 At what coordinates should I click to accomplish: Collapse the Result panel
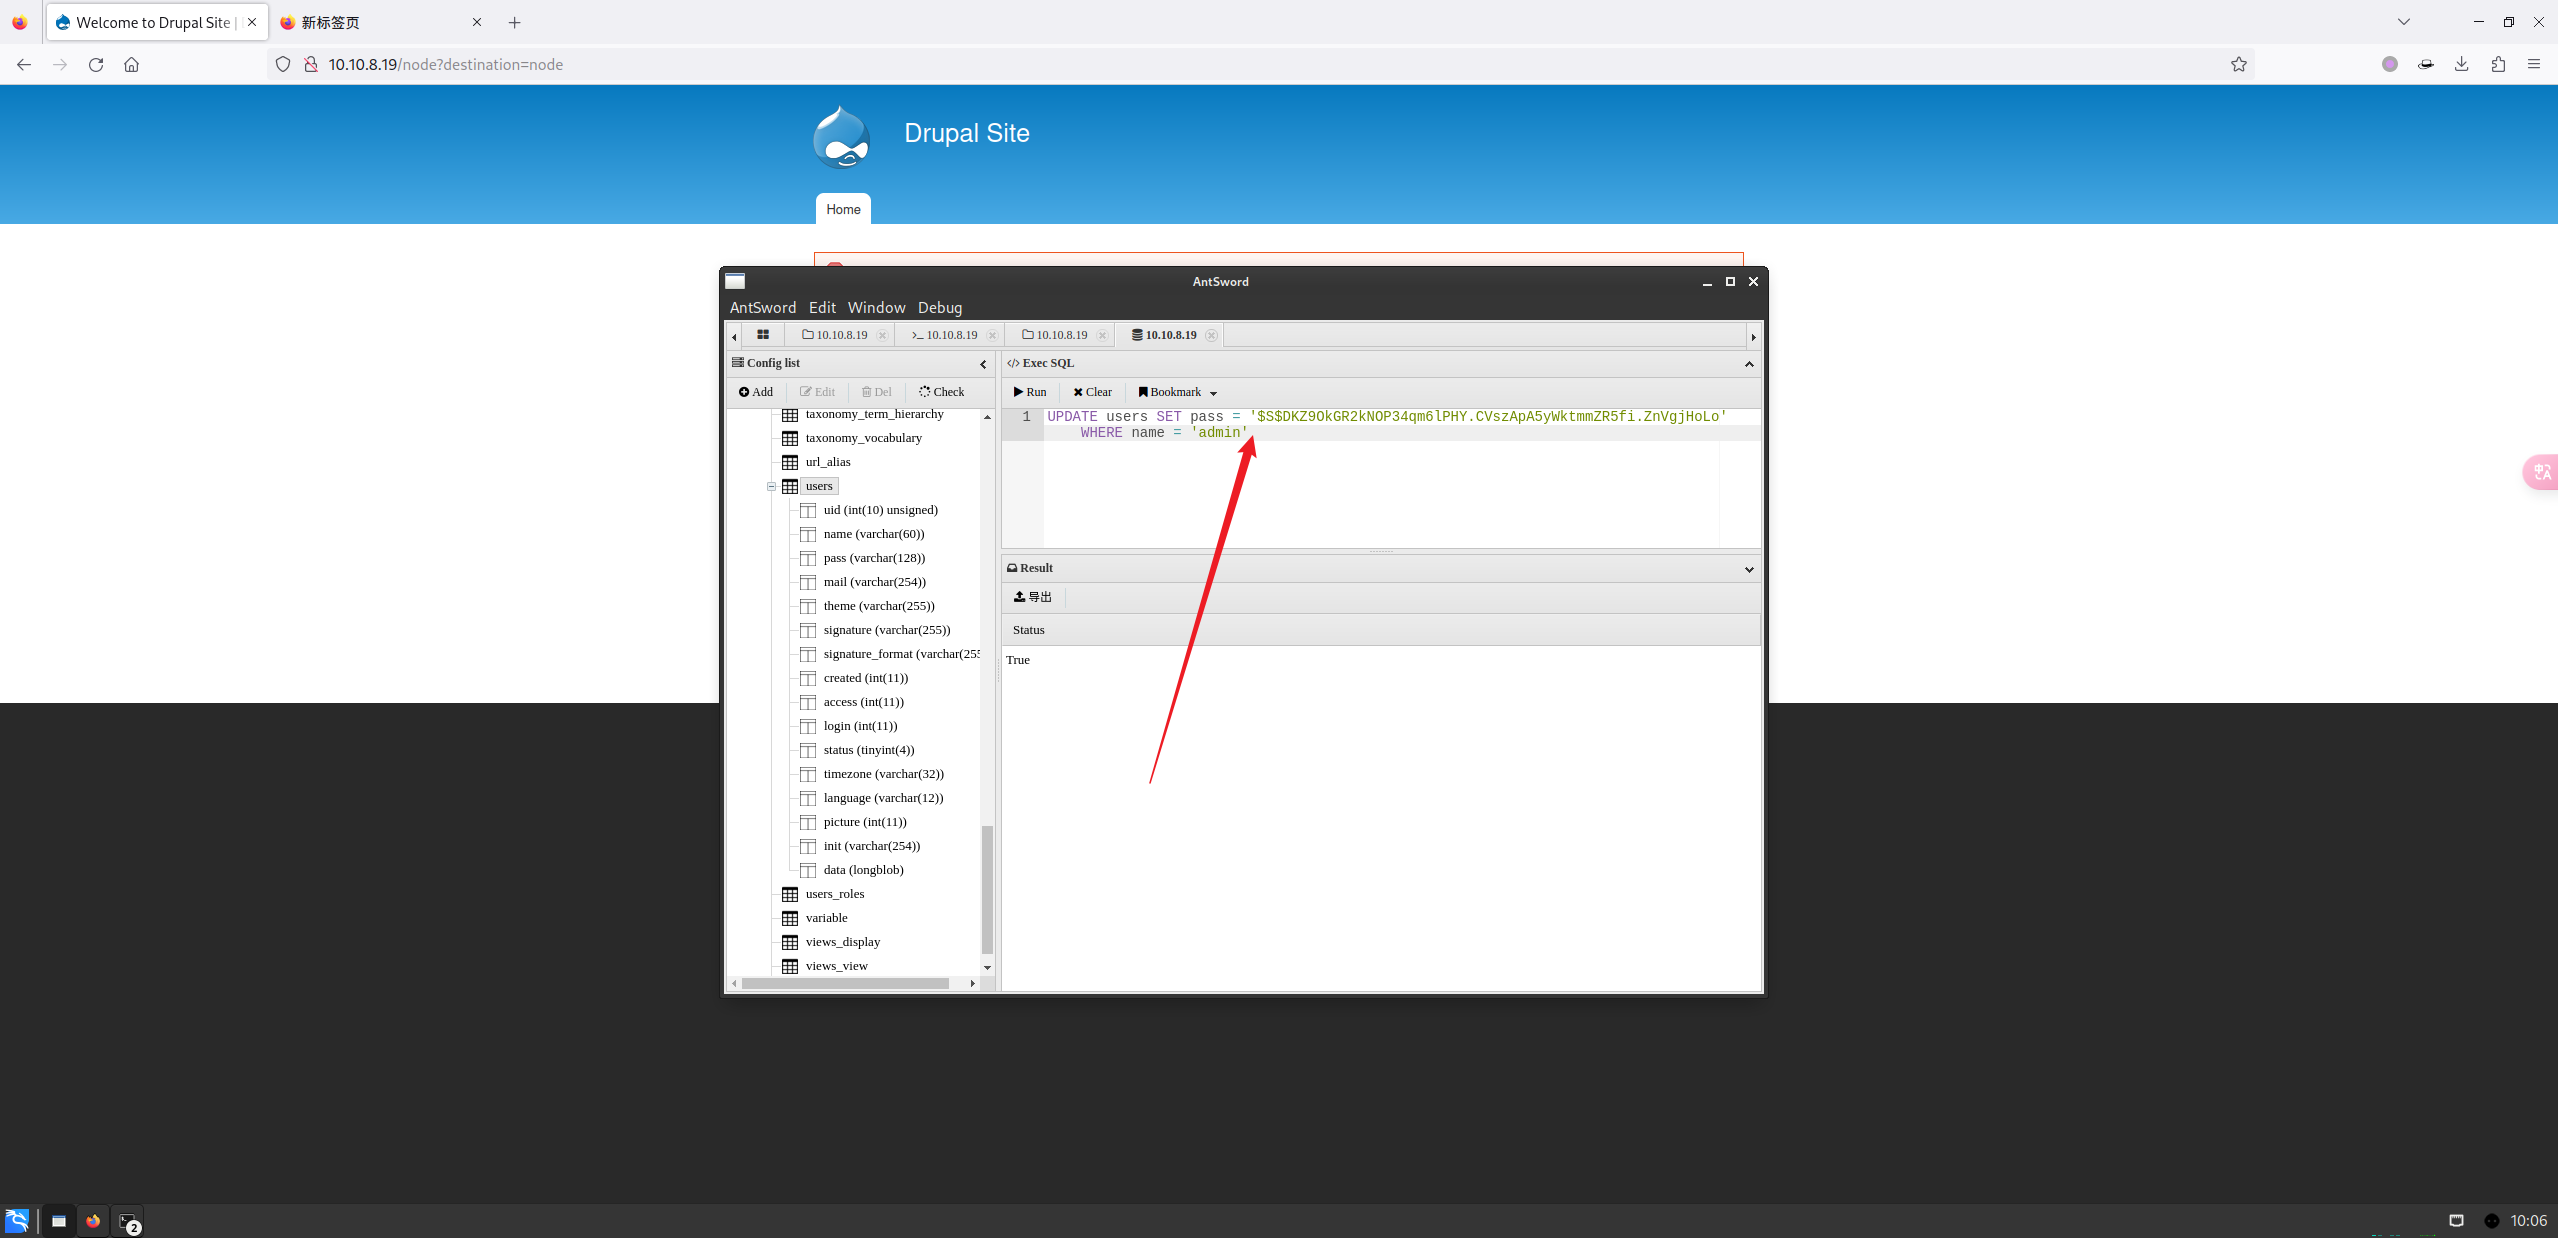pos(1749,569)
